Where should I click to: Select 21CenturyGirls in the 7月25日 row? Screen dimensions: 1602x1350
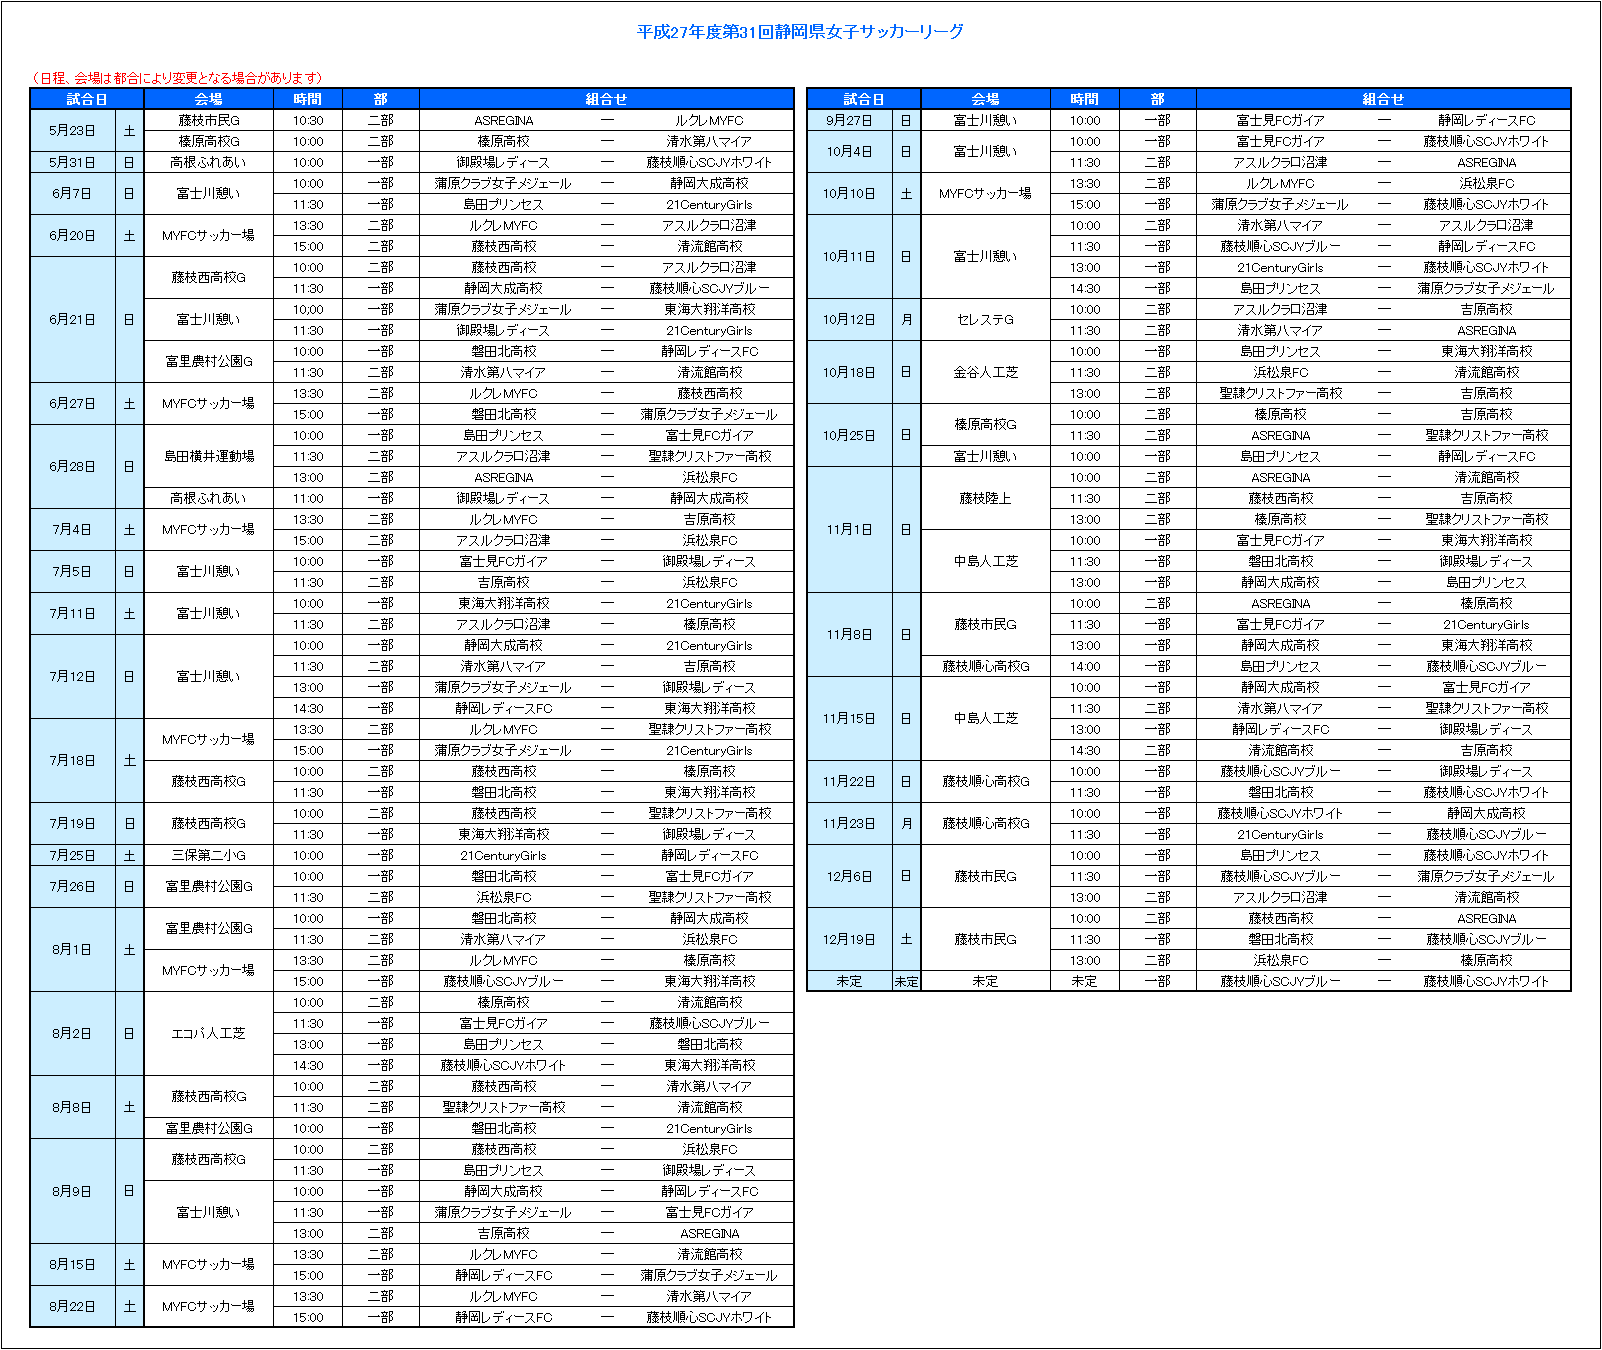pos(503,856)
